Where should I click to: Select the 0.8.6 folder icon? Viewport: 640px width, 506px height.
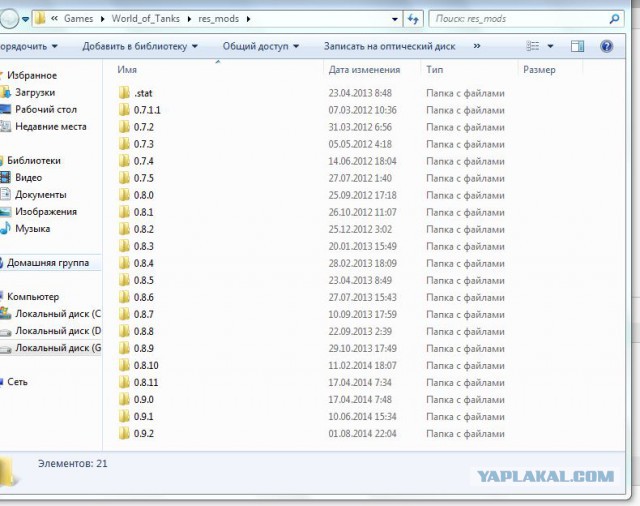point(124,297)
